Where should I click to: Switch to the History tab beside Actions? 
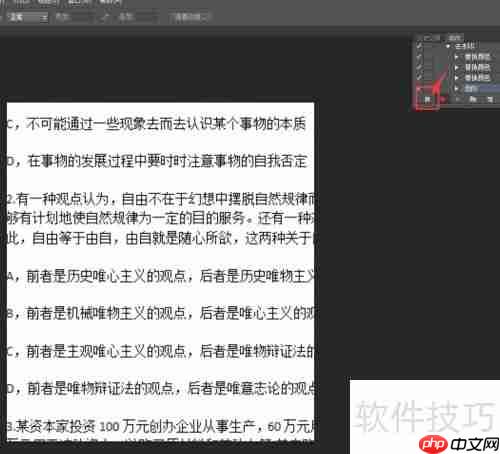tap(428, 38)
